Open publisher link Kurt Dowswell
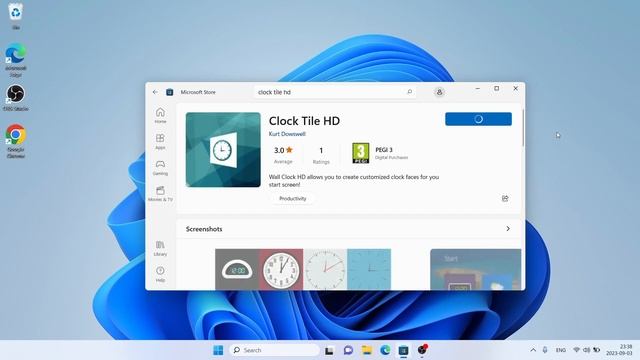This screenshot has width=640, height=360. click(x=287, y=134)
